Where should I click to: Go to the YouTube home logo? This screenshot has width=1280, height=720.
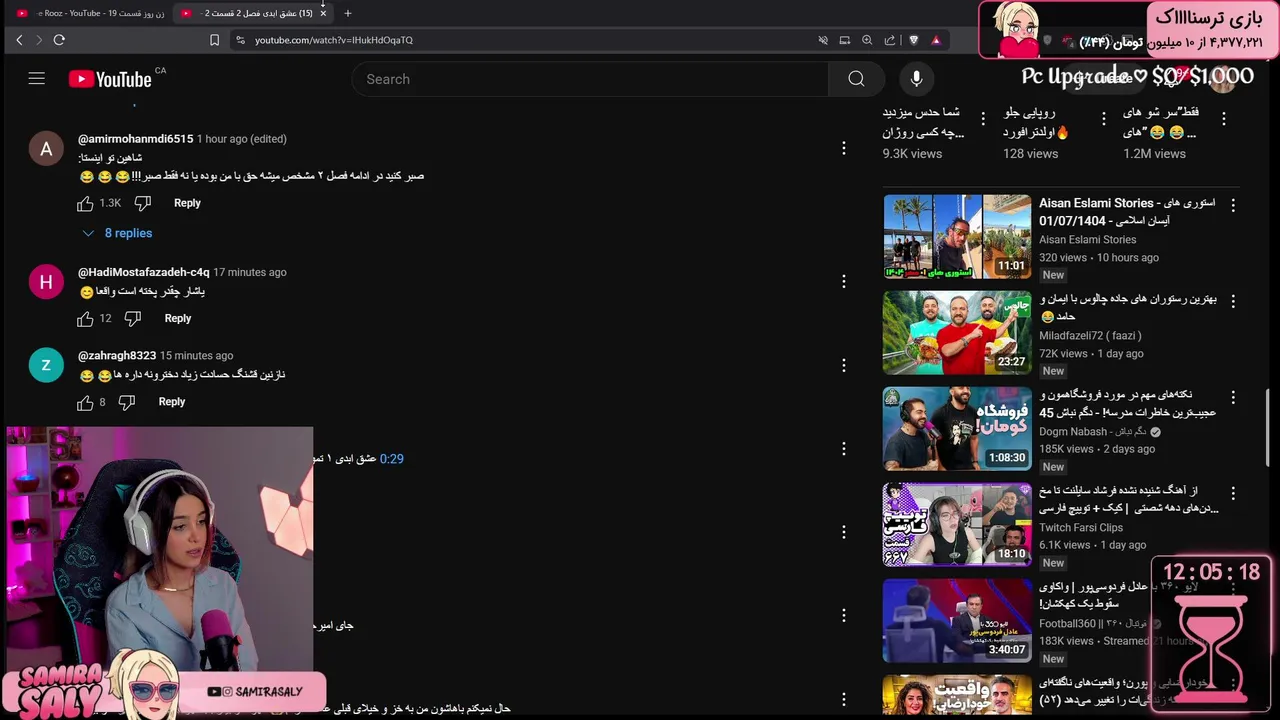110,79
